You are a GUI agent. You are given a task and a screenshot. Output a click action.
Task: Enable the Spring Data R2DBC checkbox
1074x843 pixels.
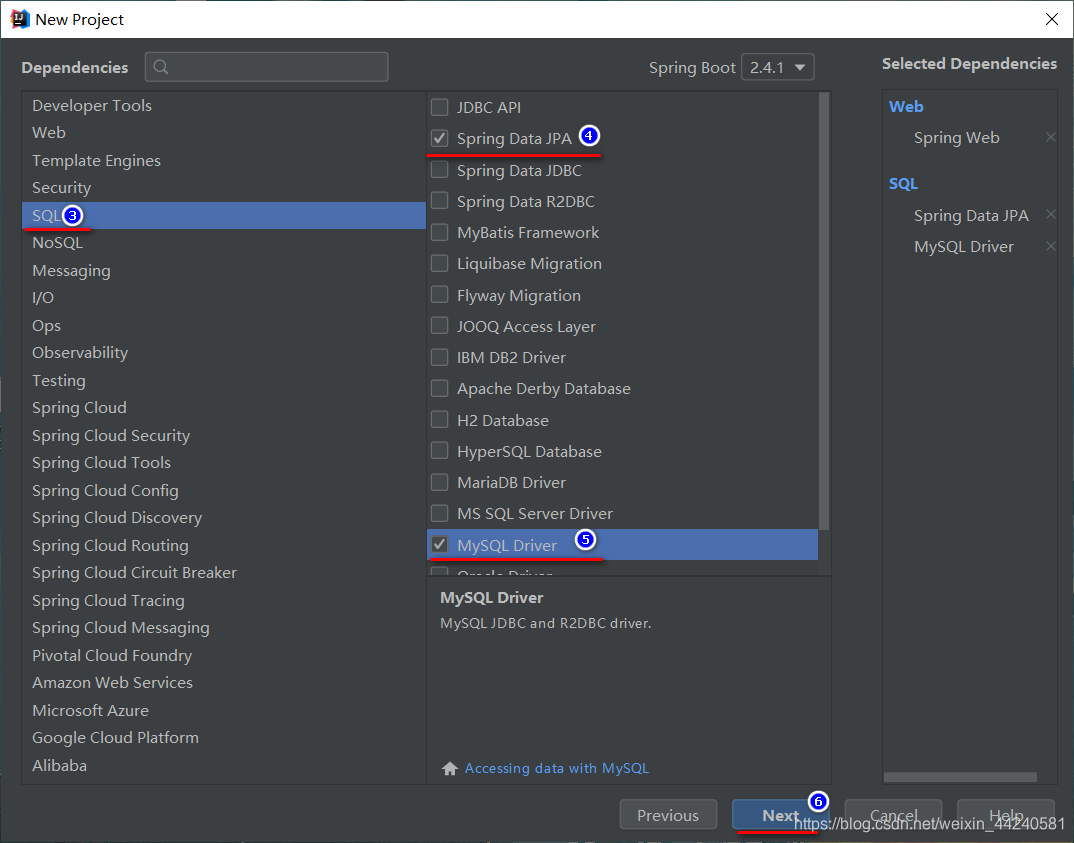point(439,201)
